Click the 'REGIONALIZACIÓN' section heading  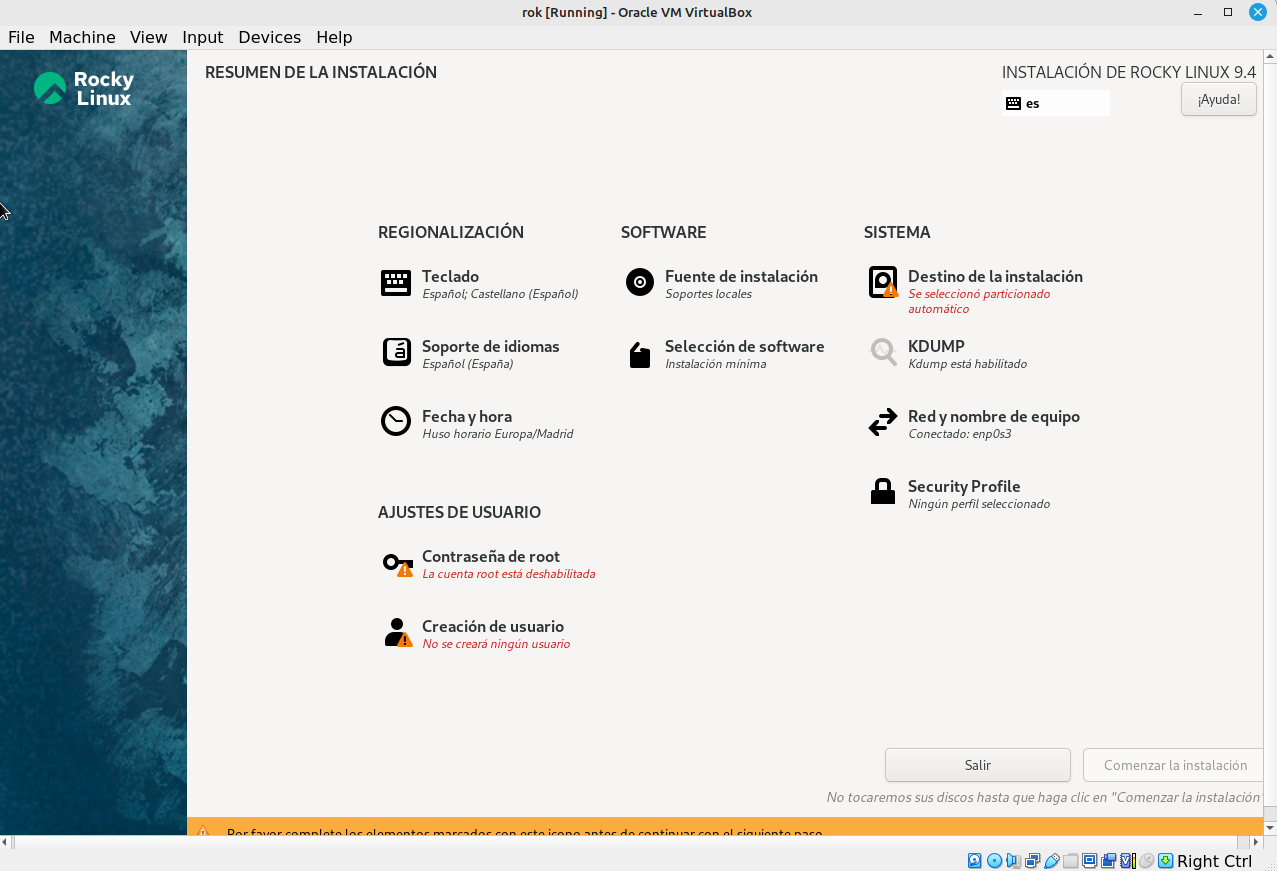click(451, 232)
